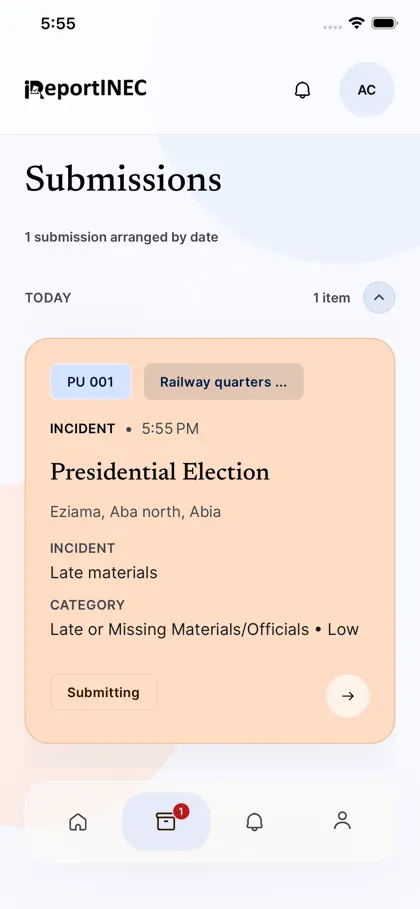Viewport: 420px width, 909px height.
Task: Open submission details with arrow button
Action: pyautogui.click(x=348, y=696)
